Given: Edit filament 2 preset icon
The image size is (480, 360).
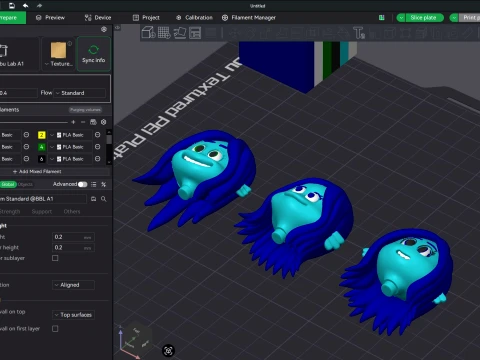Looking at the screenshot, I should click(x=98, y=135).
